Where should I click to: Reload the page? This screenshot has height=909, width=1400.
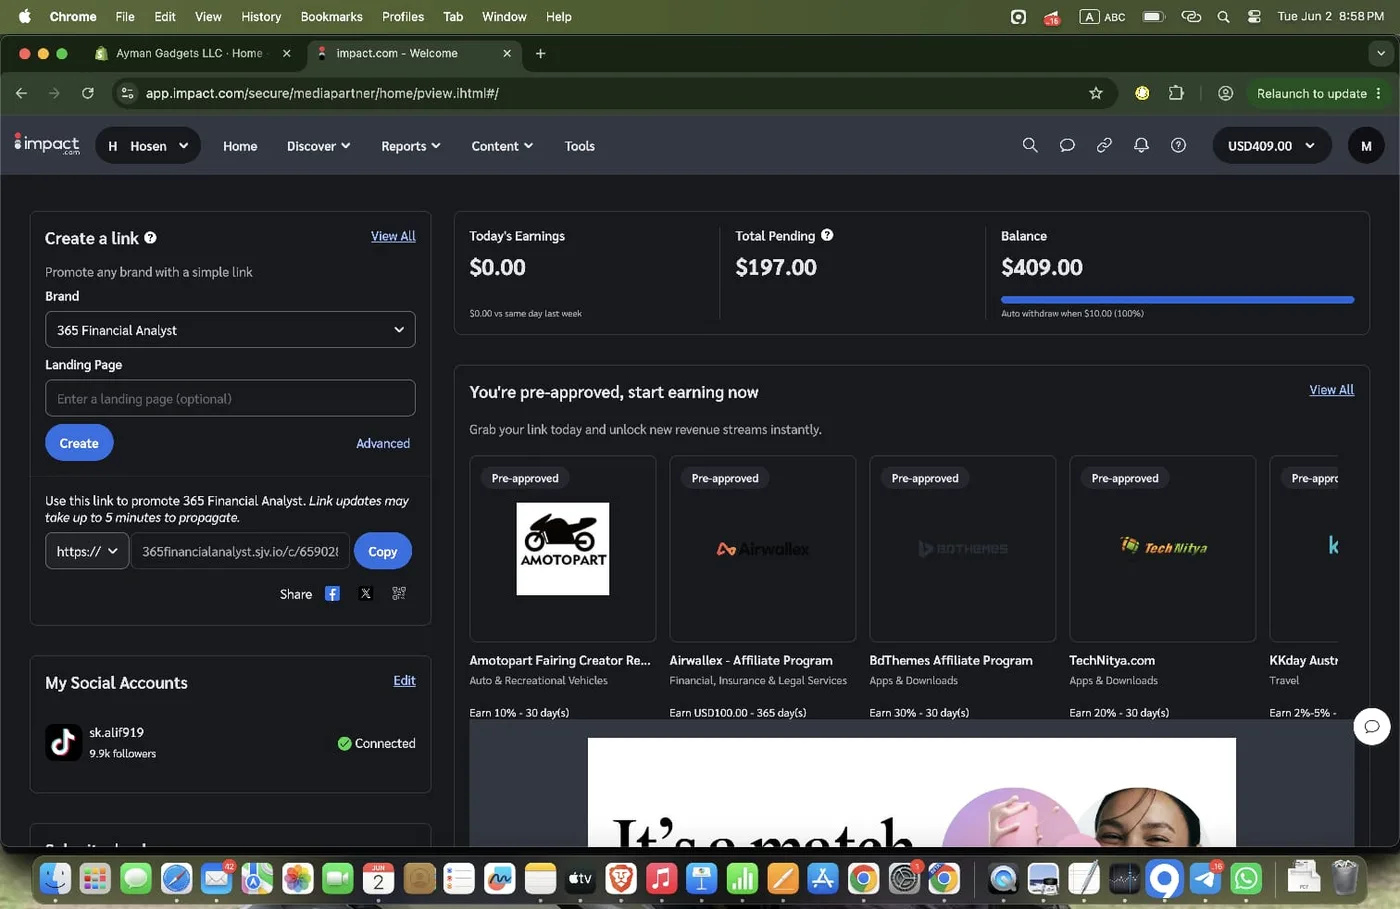88,93
